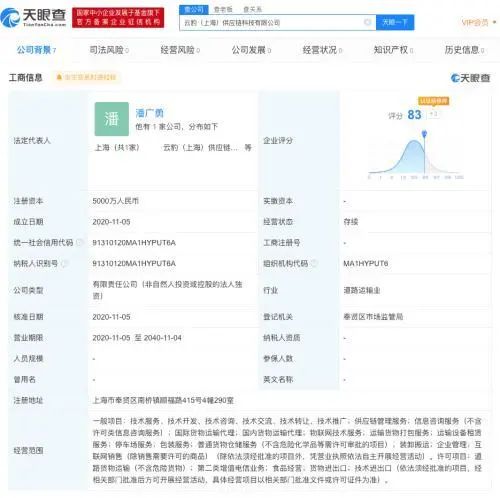Click the 人员规模 row label

28,358
